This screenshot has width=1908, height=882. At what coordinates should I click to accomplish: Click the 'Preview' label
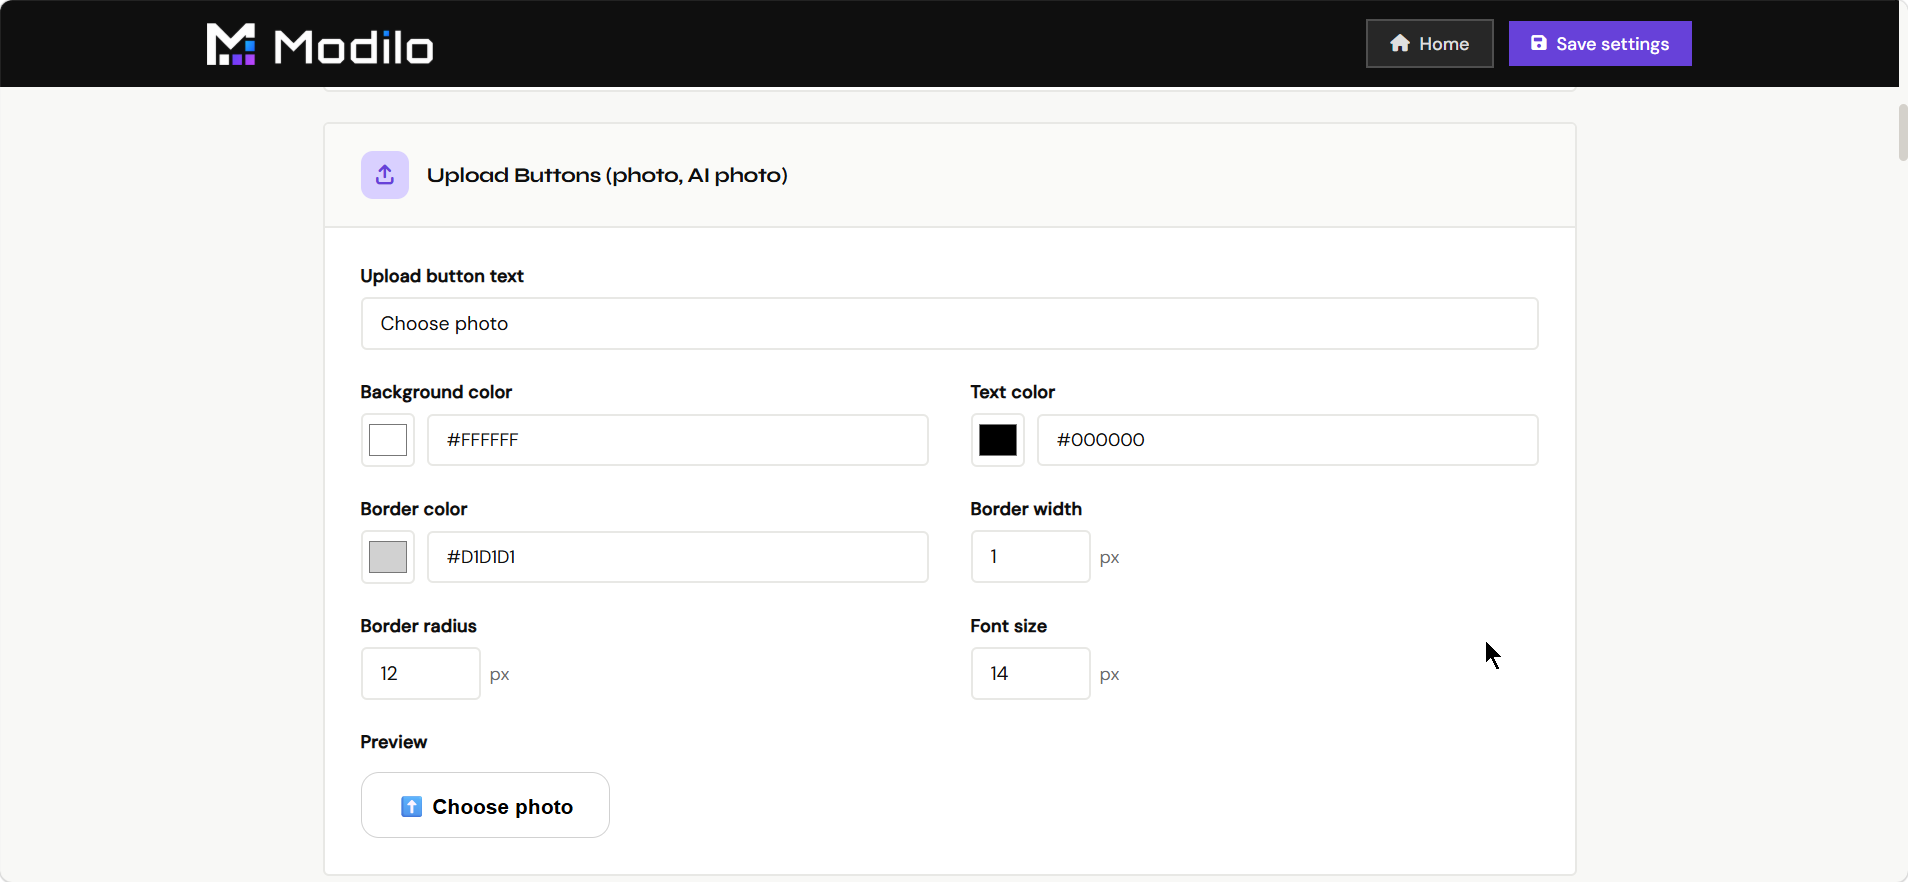(394, 742)
